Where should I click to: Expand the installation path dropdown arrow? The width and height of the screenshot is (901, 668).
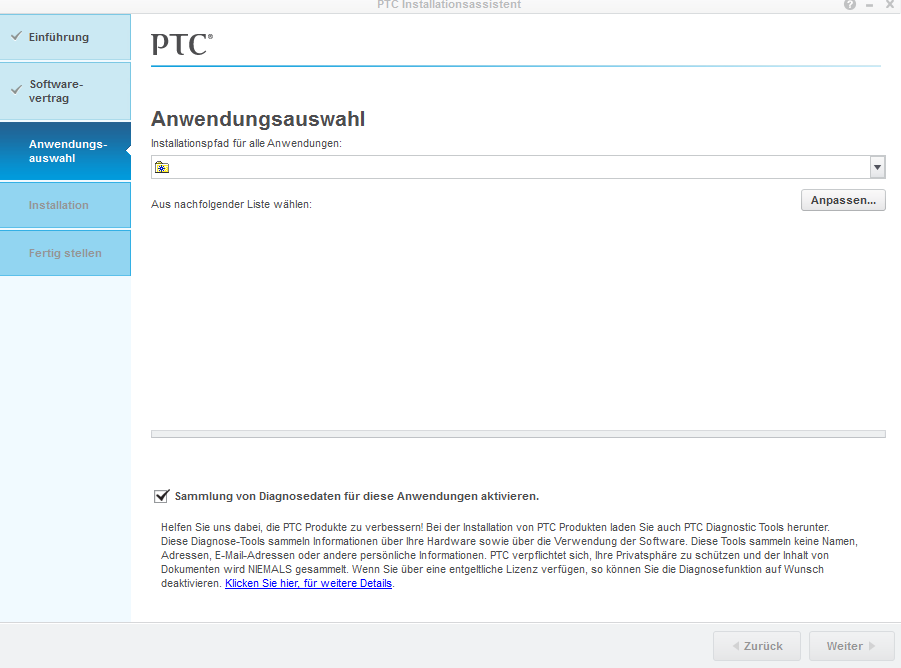pyautogui.click(x=877, y=167)
